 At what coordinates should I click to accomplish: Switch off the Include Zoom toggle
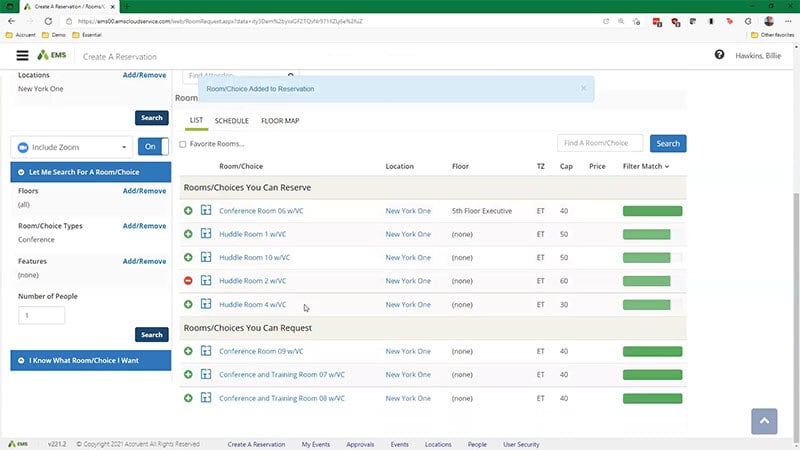[x=152, y=146]
